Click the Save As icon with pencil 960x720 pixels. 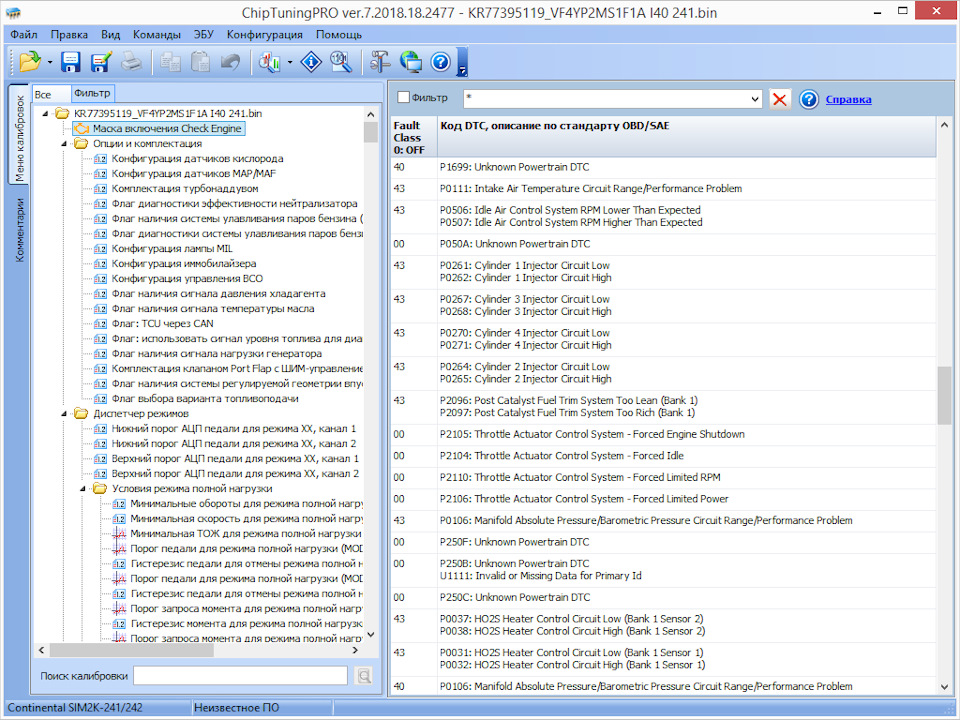tap(101, 63)
